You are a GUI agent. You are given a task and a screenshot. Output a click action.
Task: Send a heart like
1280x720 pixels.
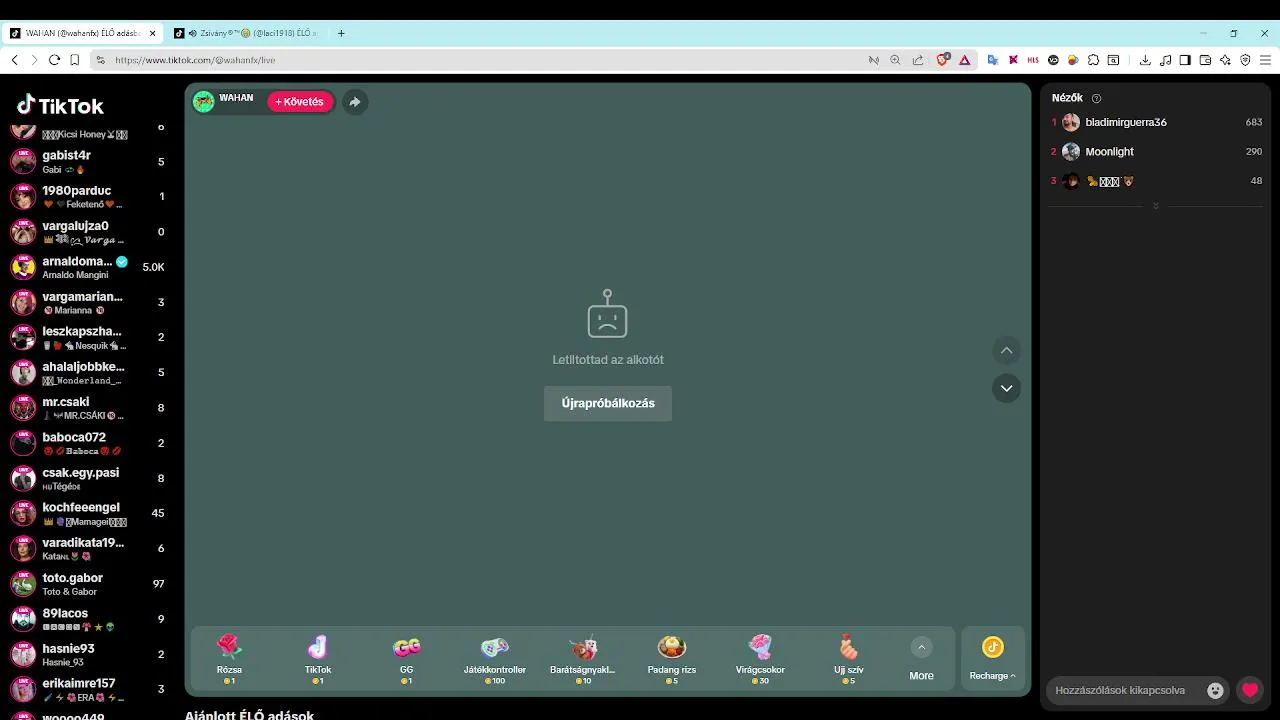(1250, 690)
